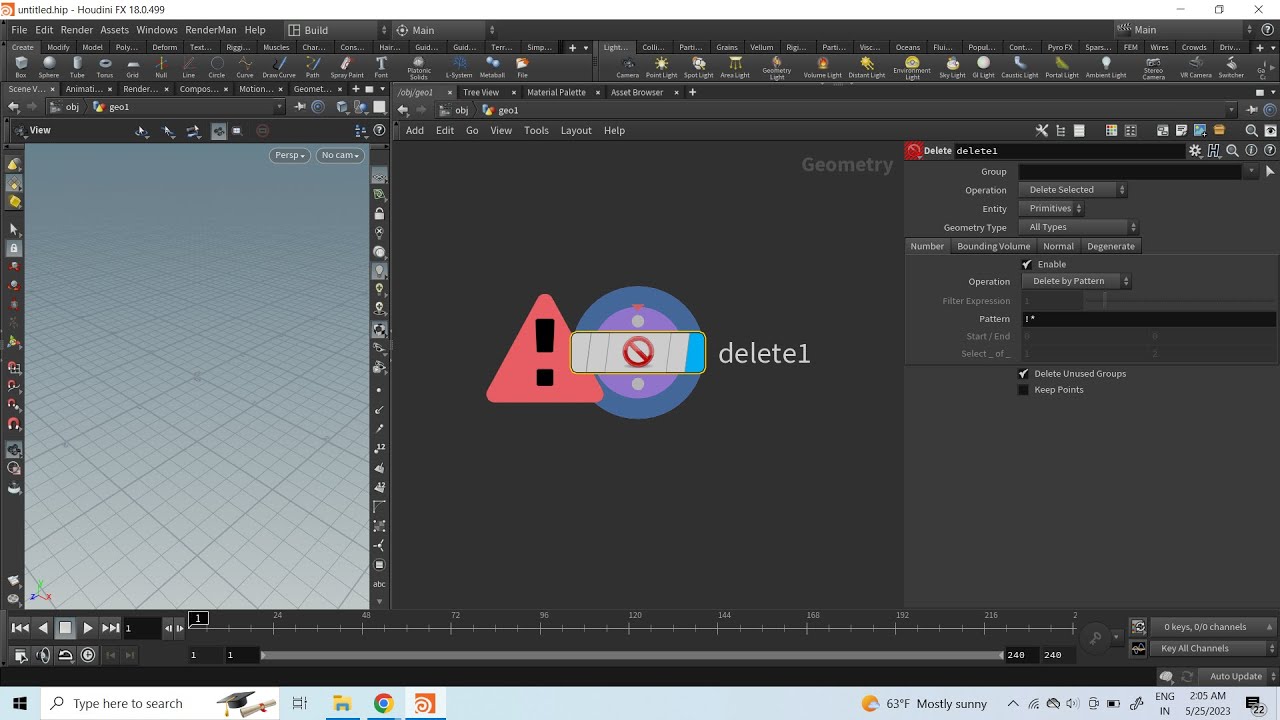
Task: Open the Windows menu
Action: coord(156,30)
